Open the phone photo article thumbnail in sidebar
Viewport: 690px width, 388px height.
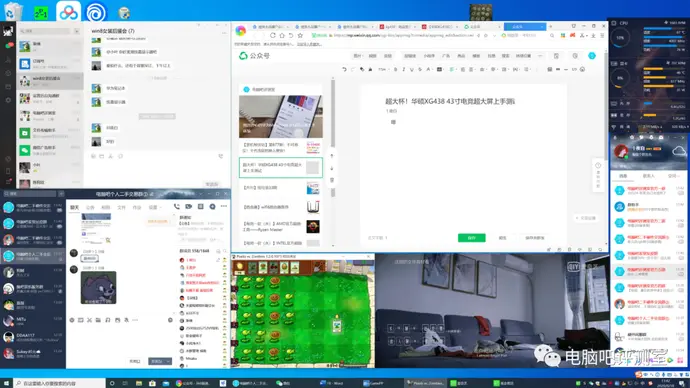[280, 117]
